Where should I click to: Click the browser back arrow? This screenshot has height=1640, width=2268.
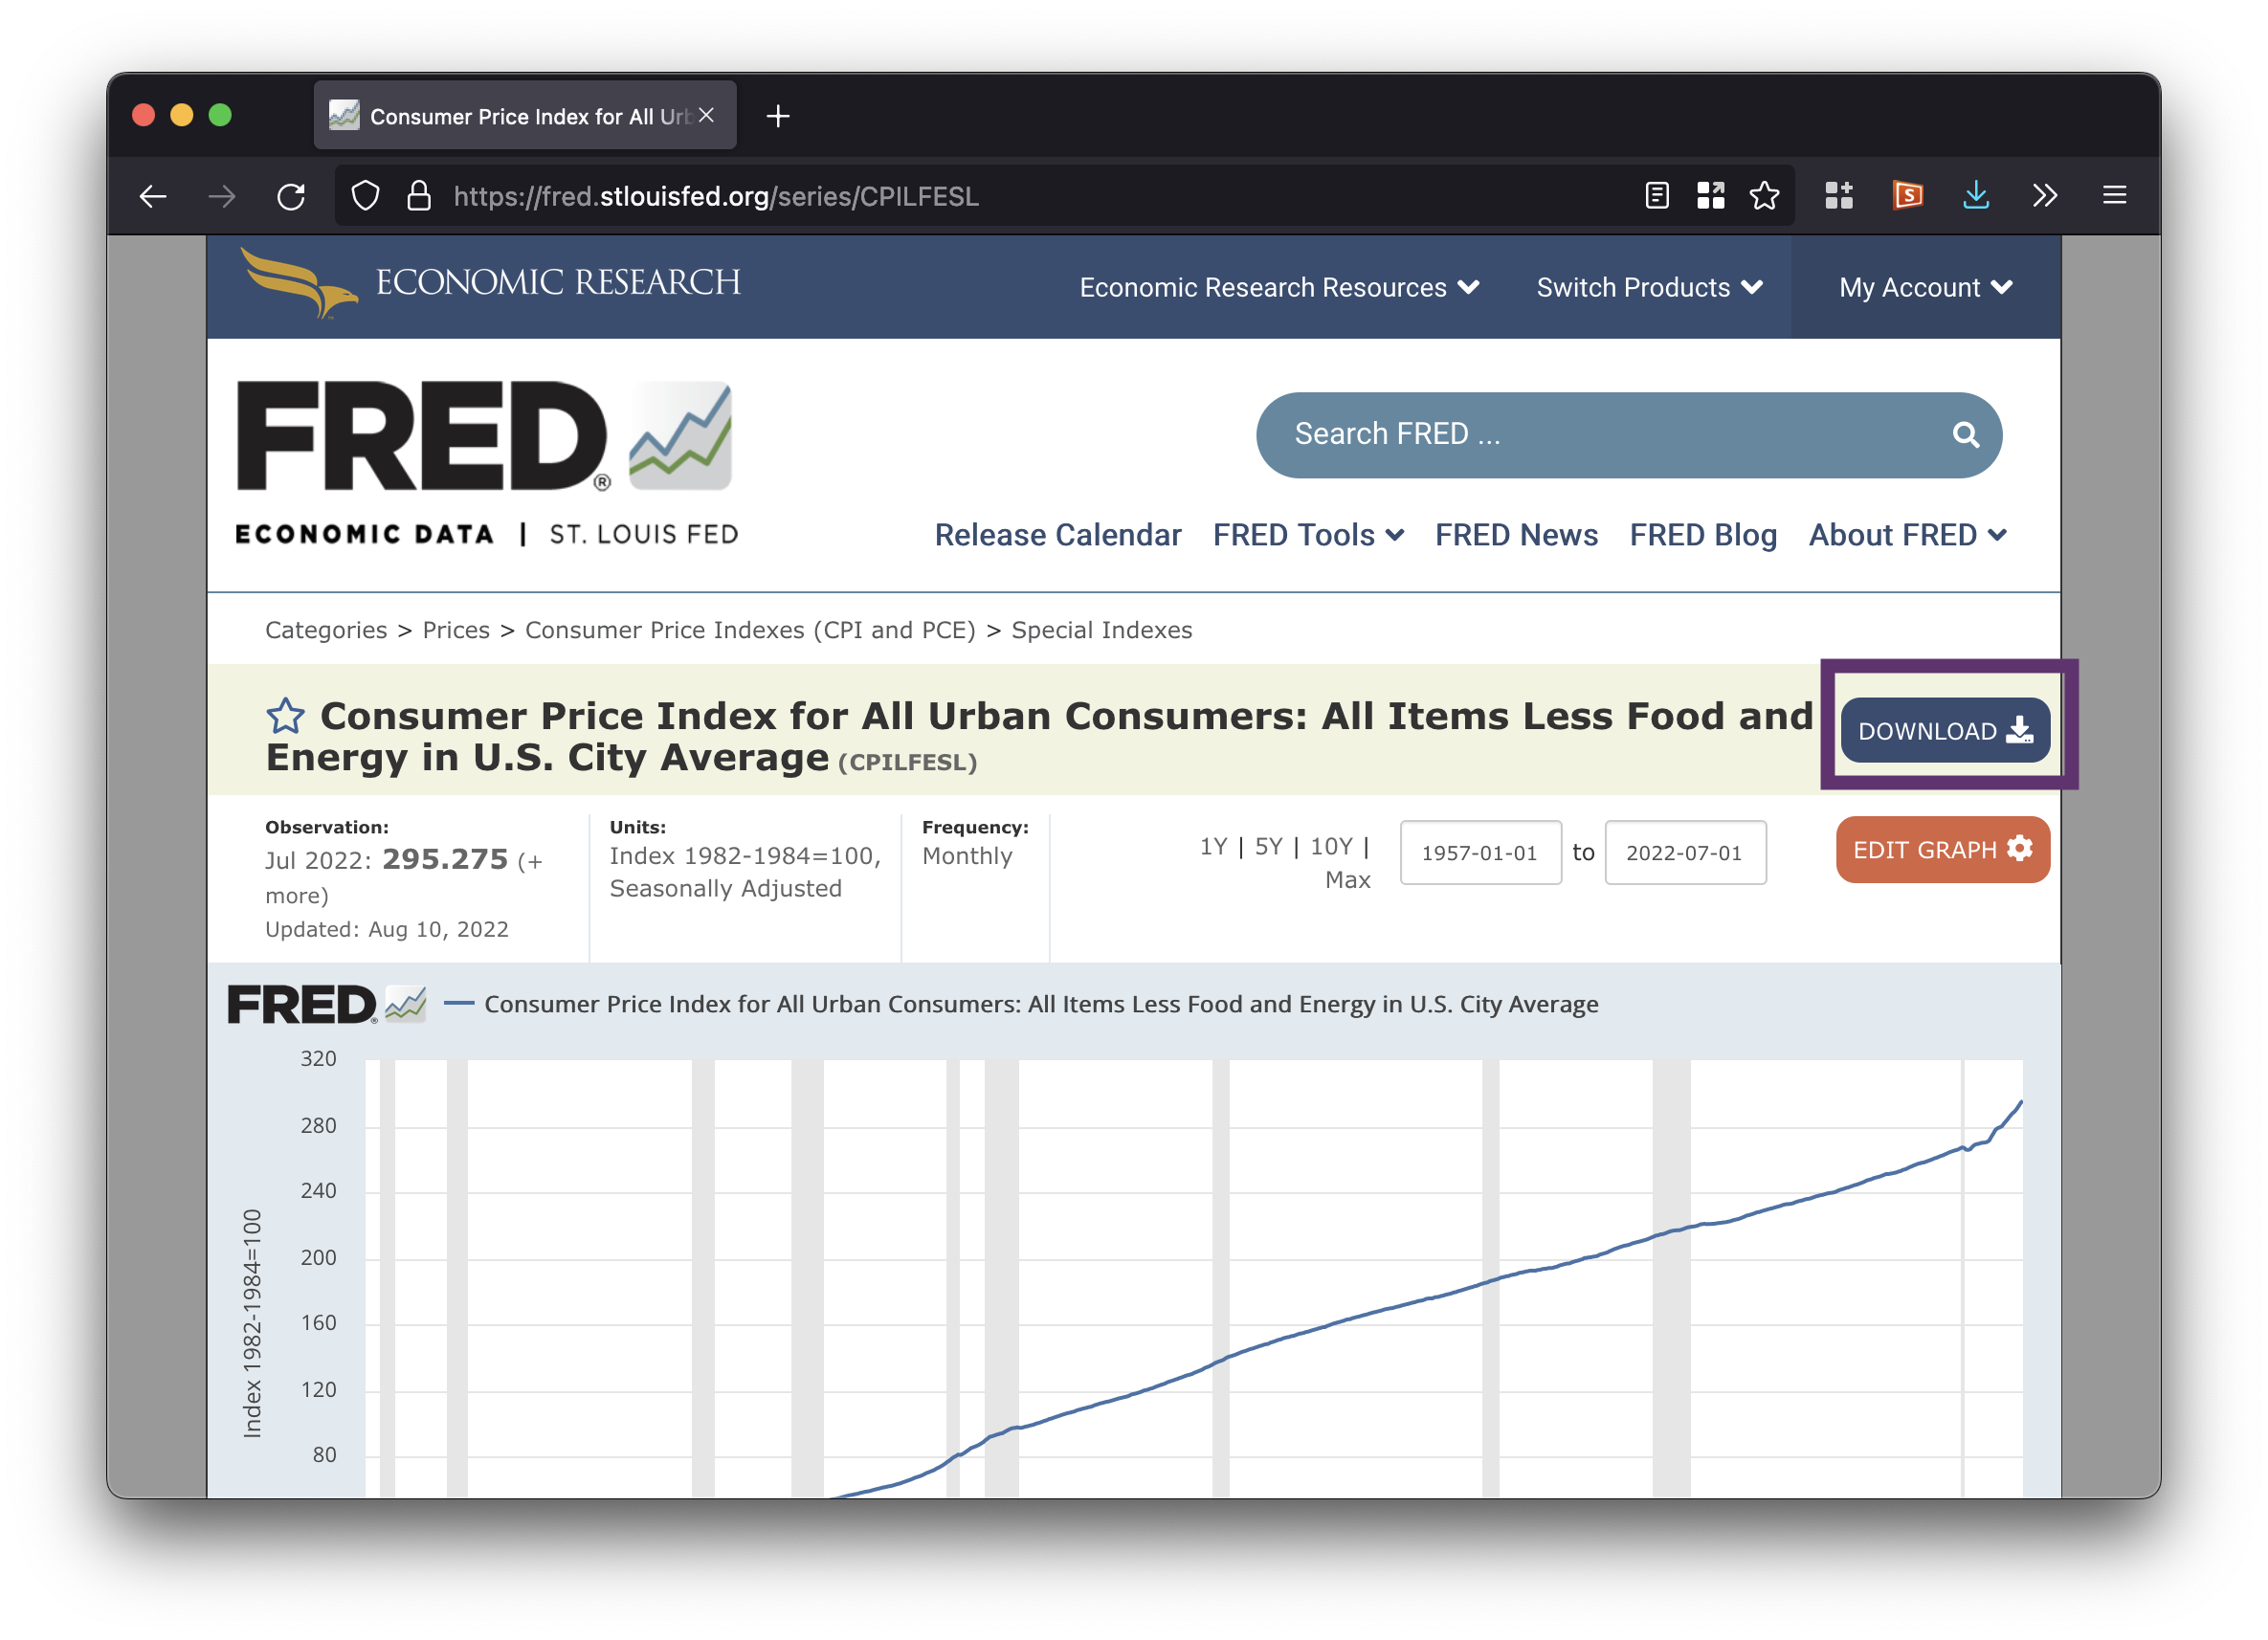[x=153, y=196]
